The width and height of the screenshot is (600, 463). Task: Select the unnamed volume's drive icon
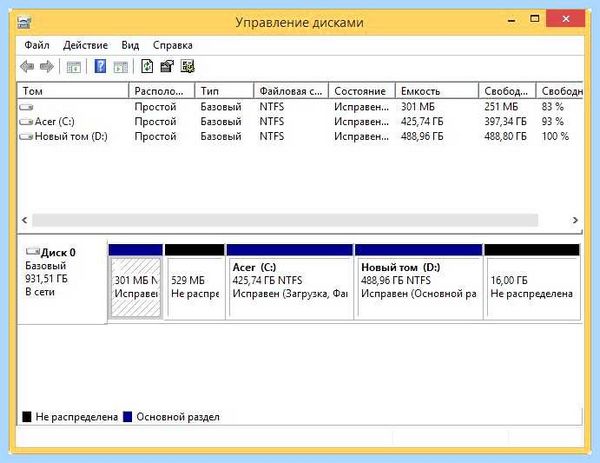pyautogui.click(x=26, y=107)
